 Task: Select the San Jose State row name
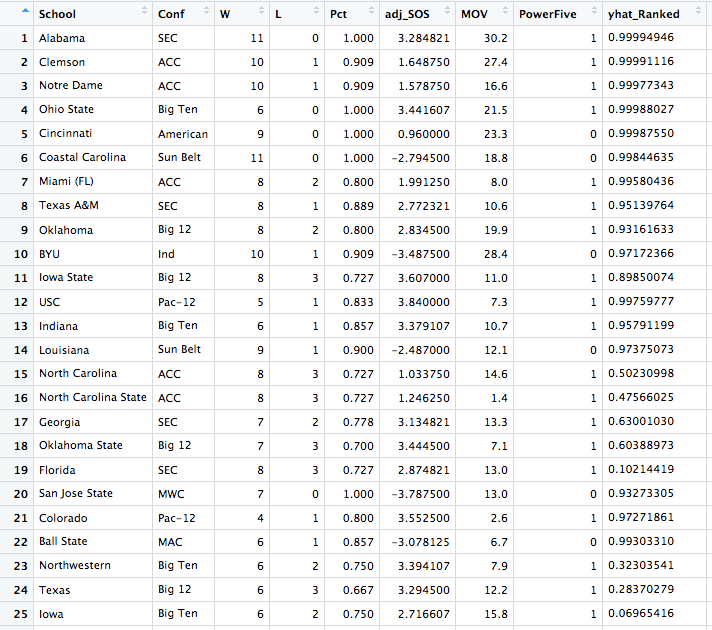pos(75,494)
